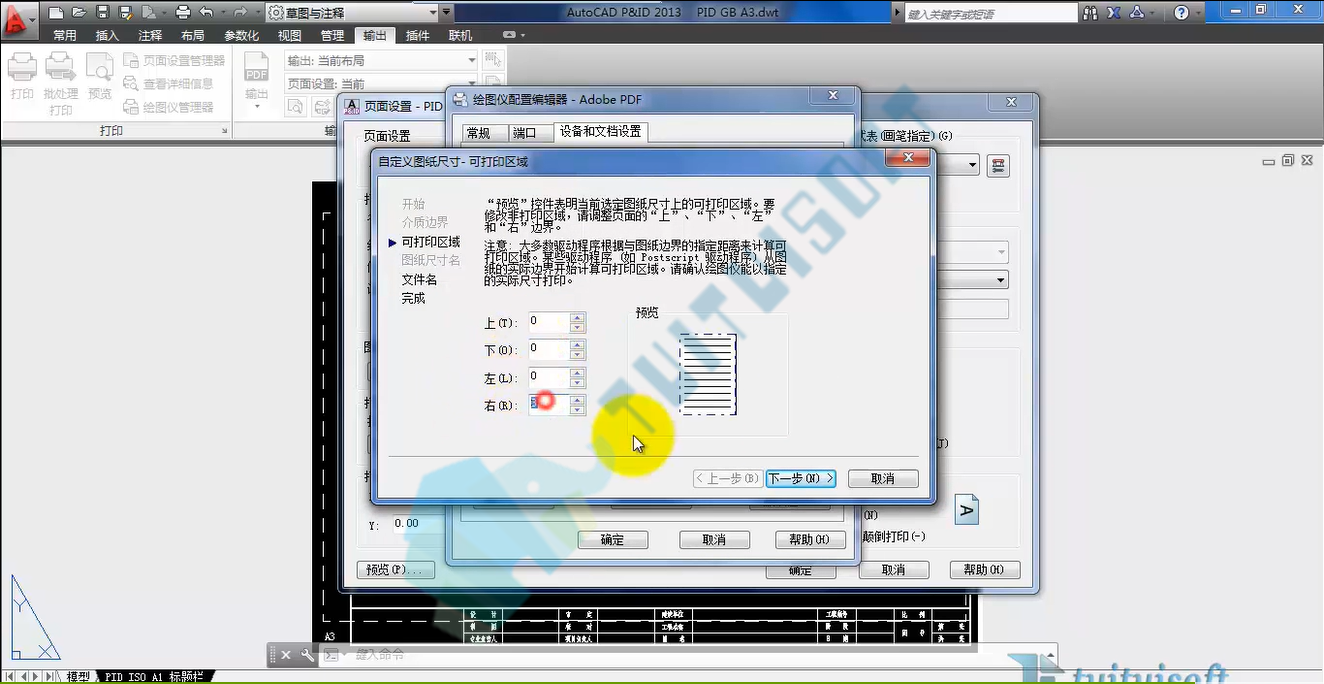
Task: Switch to the 常用 ribbon tab
Action: [65, 35]
